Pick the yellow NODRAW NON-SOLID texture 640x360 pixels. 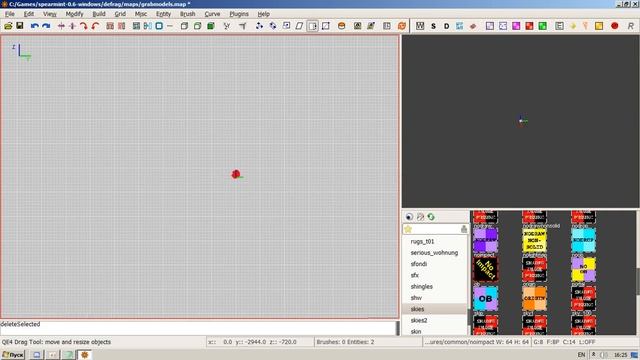point(534,240)
